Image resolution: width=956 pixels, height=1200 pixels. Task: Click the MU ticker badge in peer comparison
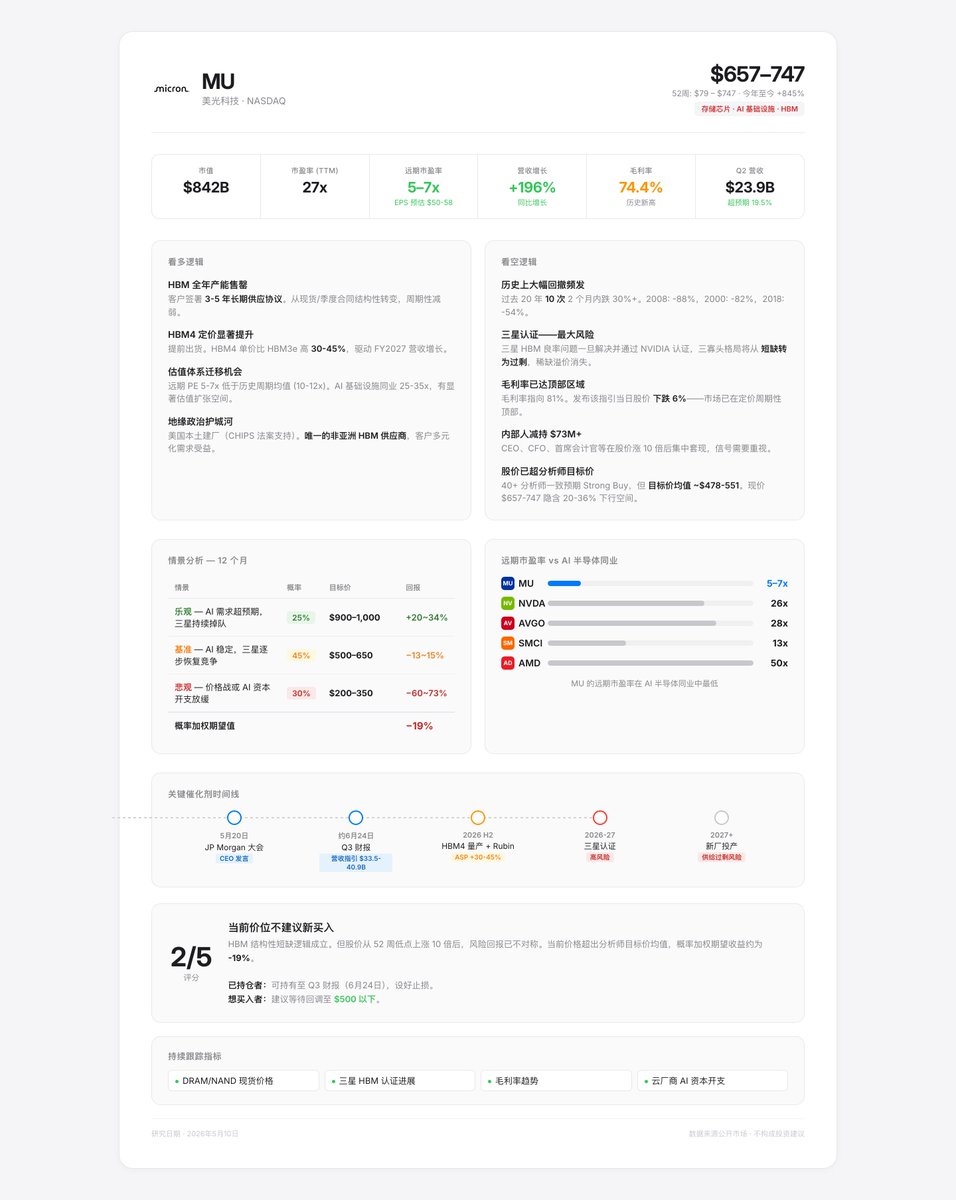508,583
